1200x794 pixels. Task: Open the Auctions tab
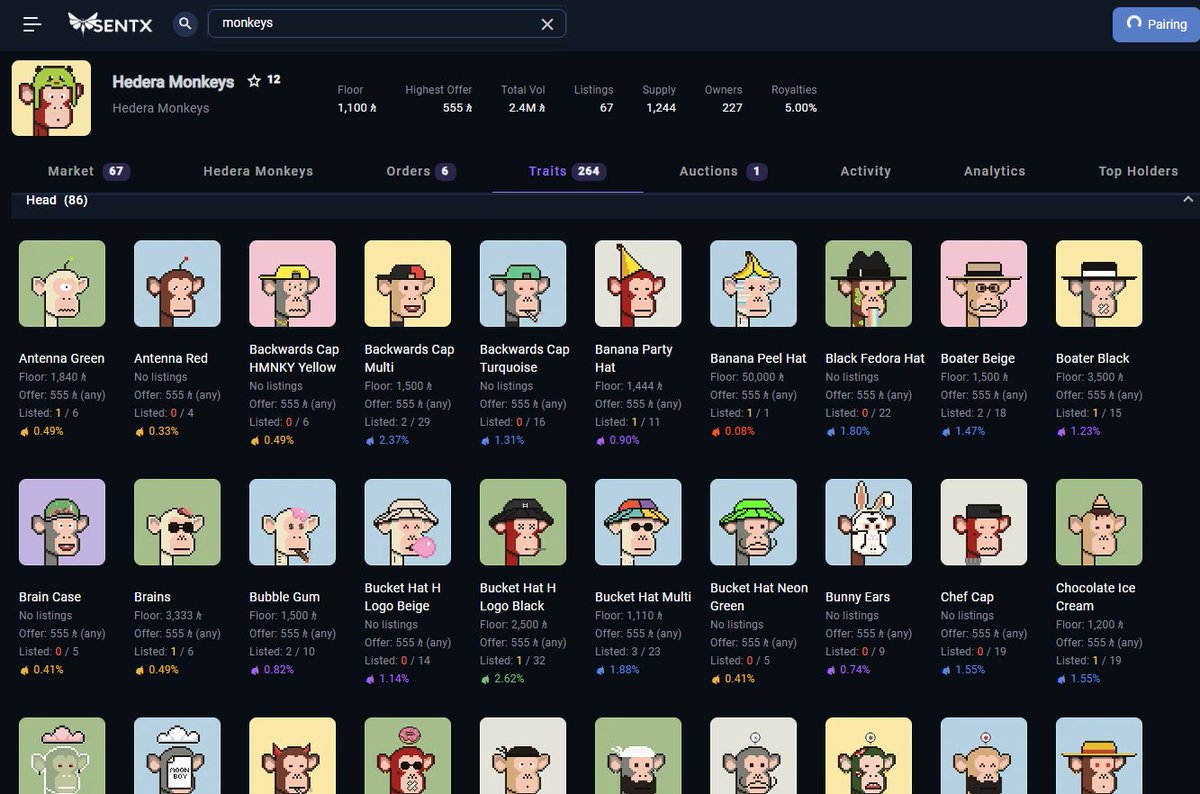click(723, 171)
